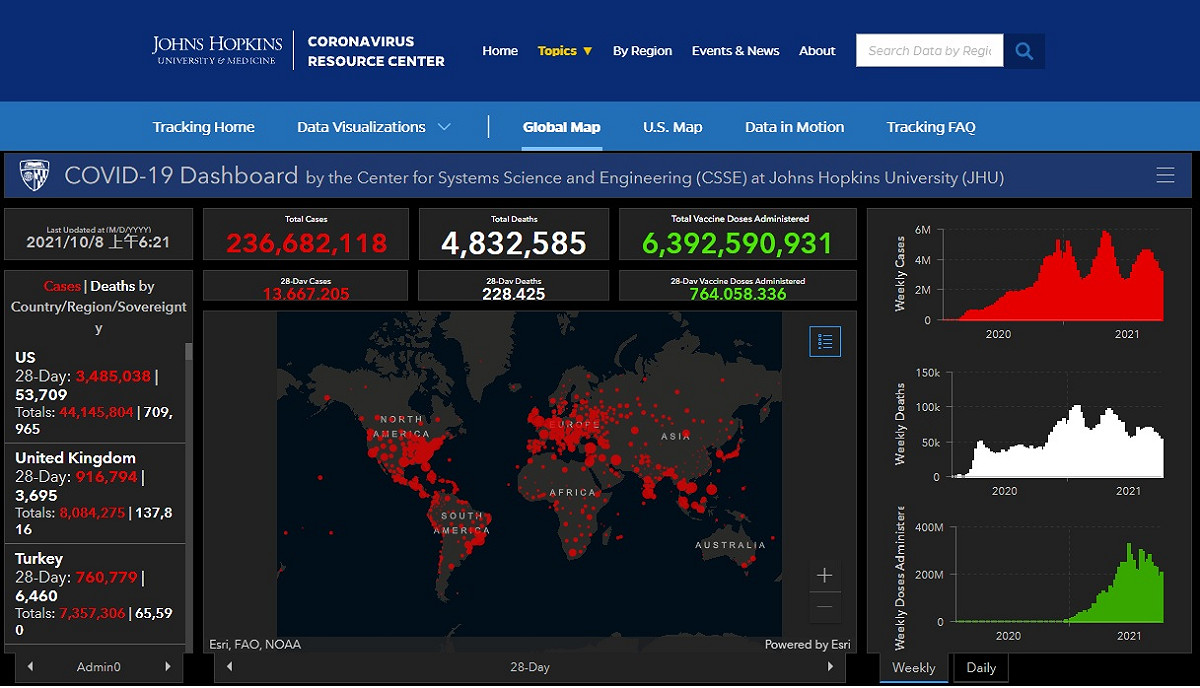The image size is (1200, 688).
Task: Click Total Vaccine Doses value 6,392,590,931
Action: pyautogui.click(x=737, y=243)
